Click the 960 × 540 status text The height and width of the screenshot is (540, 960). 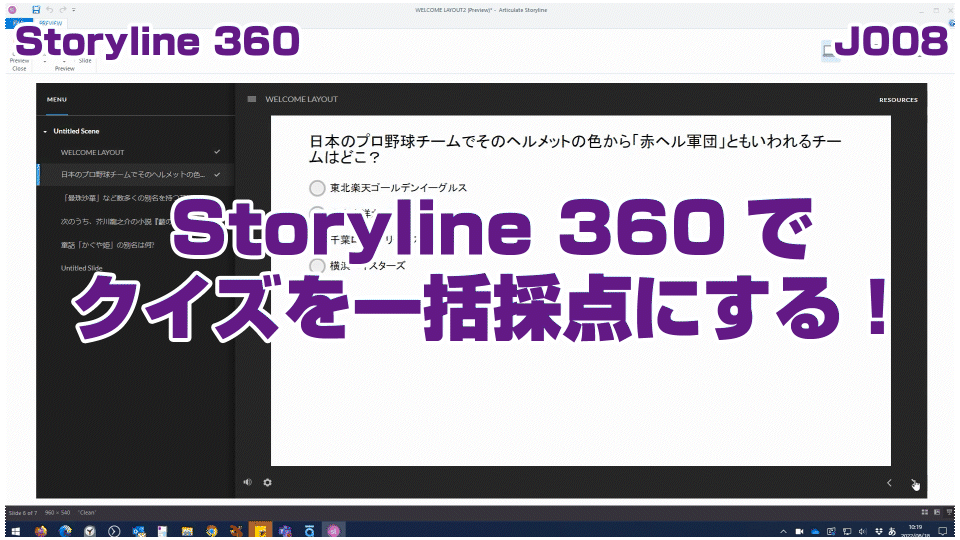tap(56, 513)
